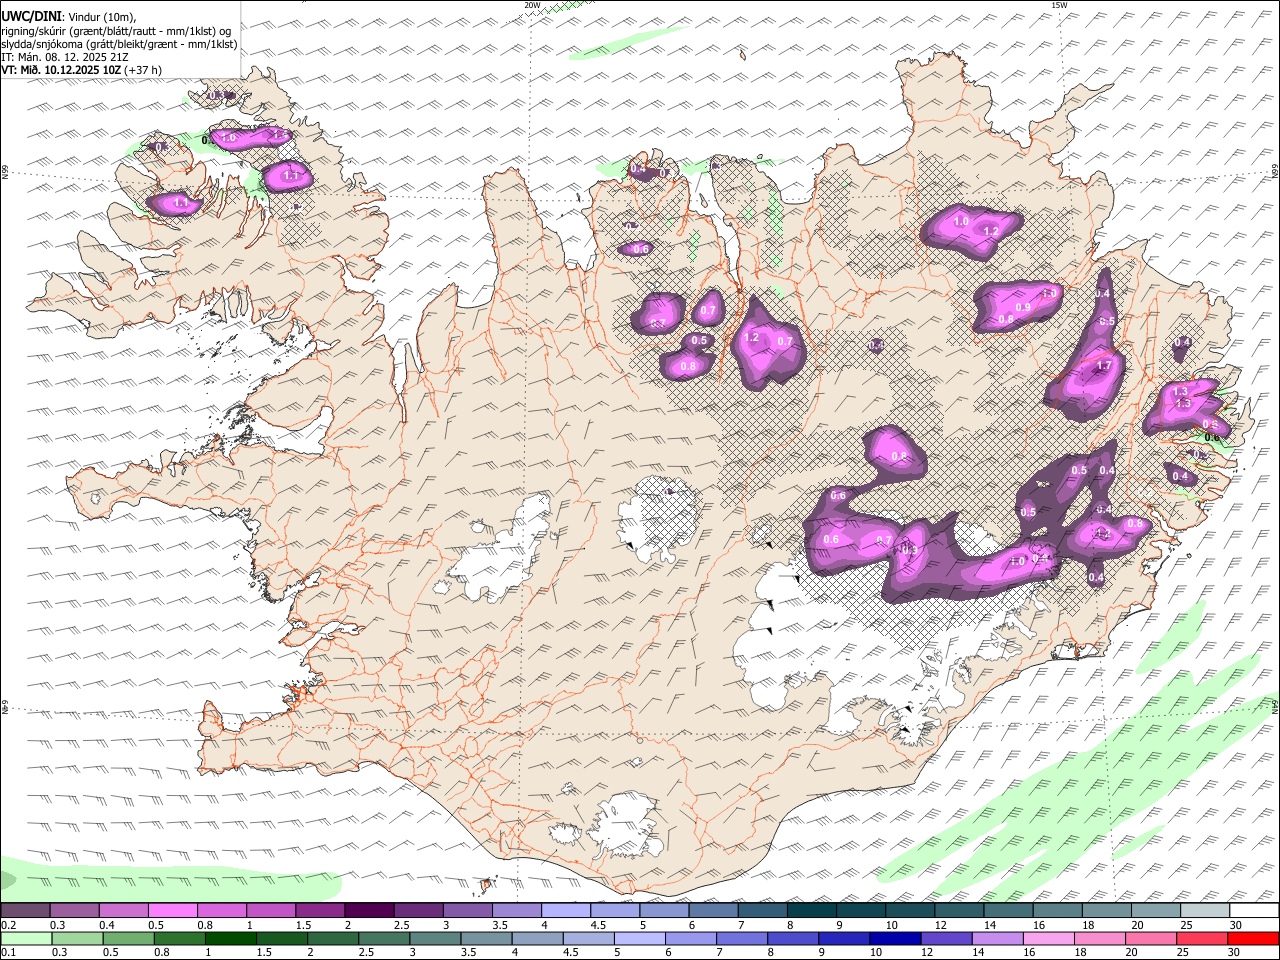
Task: Select the darkest green swatch at 1 in lower legend
Action: tap(230, 939)
